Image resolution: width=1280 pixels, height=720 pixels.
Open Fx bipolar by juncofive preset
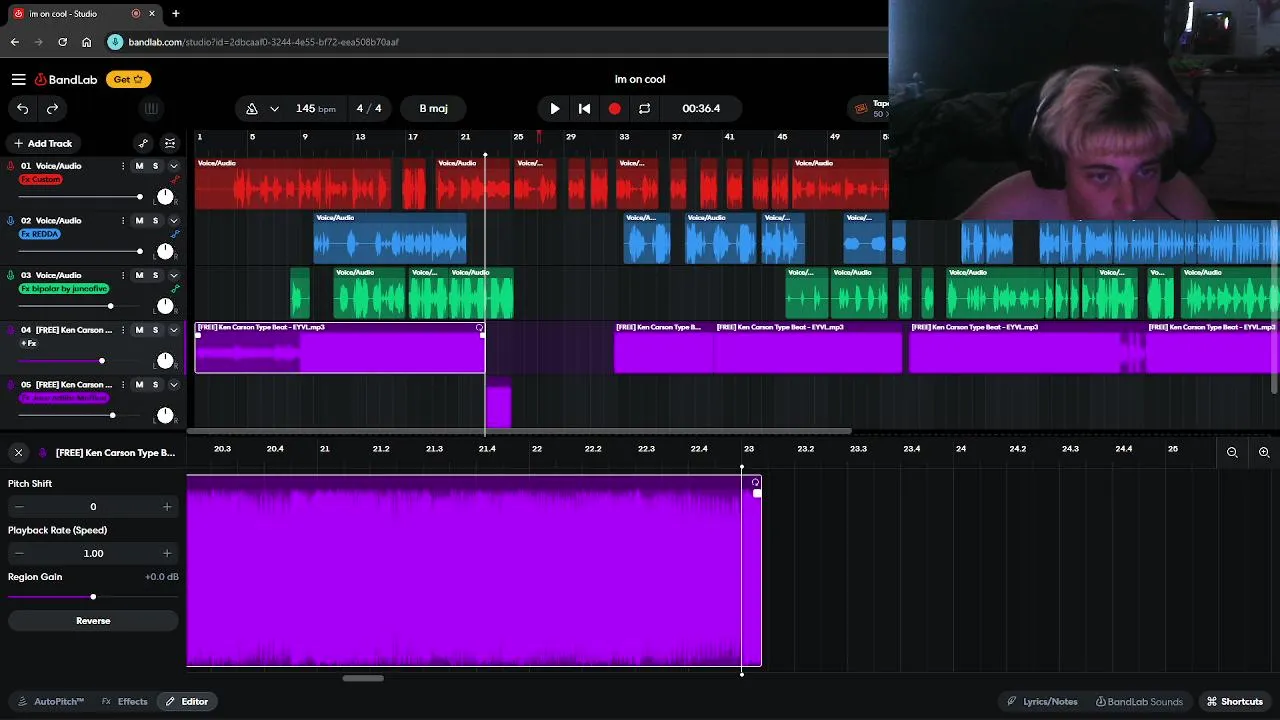point(64,289)
